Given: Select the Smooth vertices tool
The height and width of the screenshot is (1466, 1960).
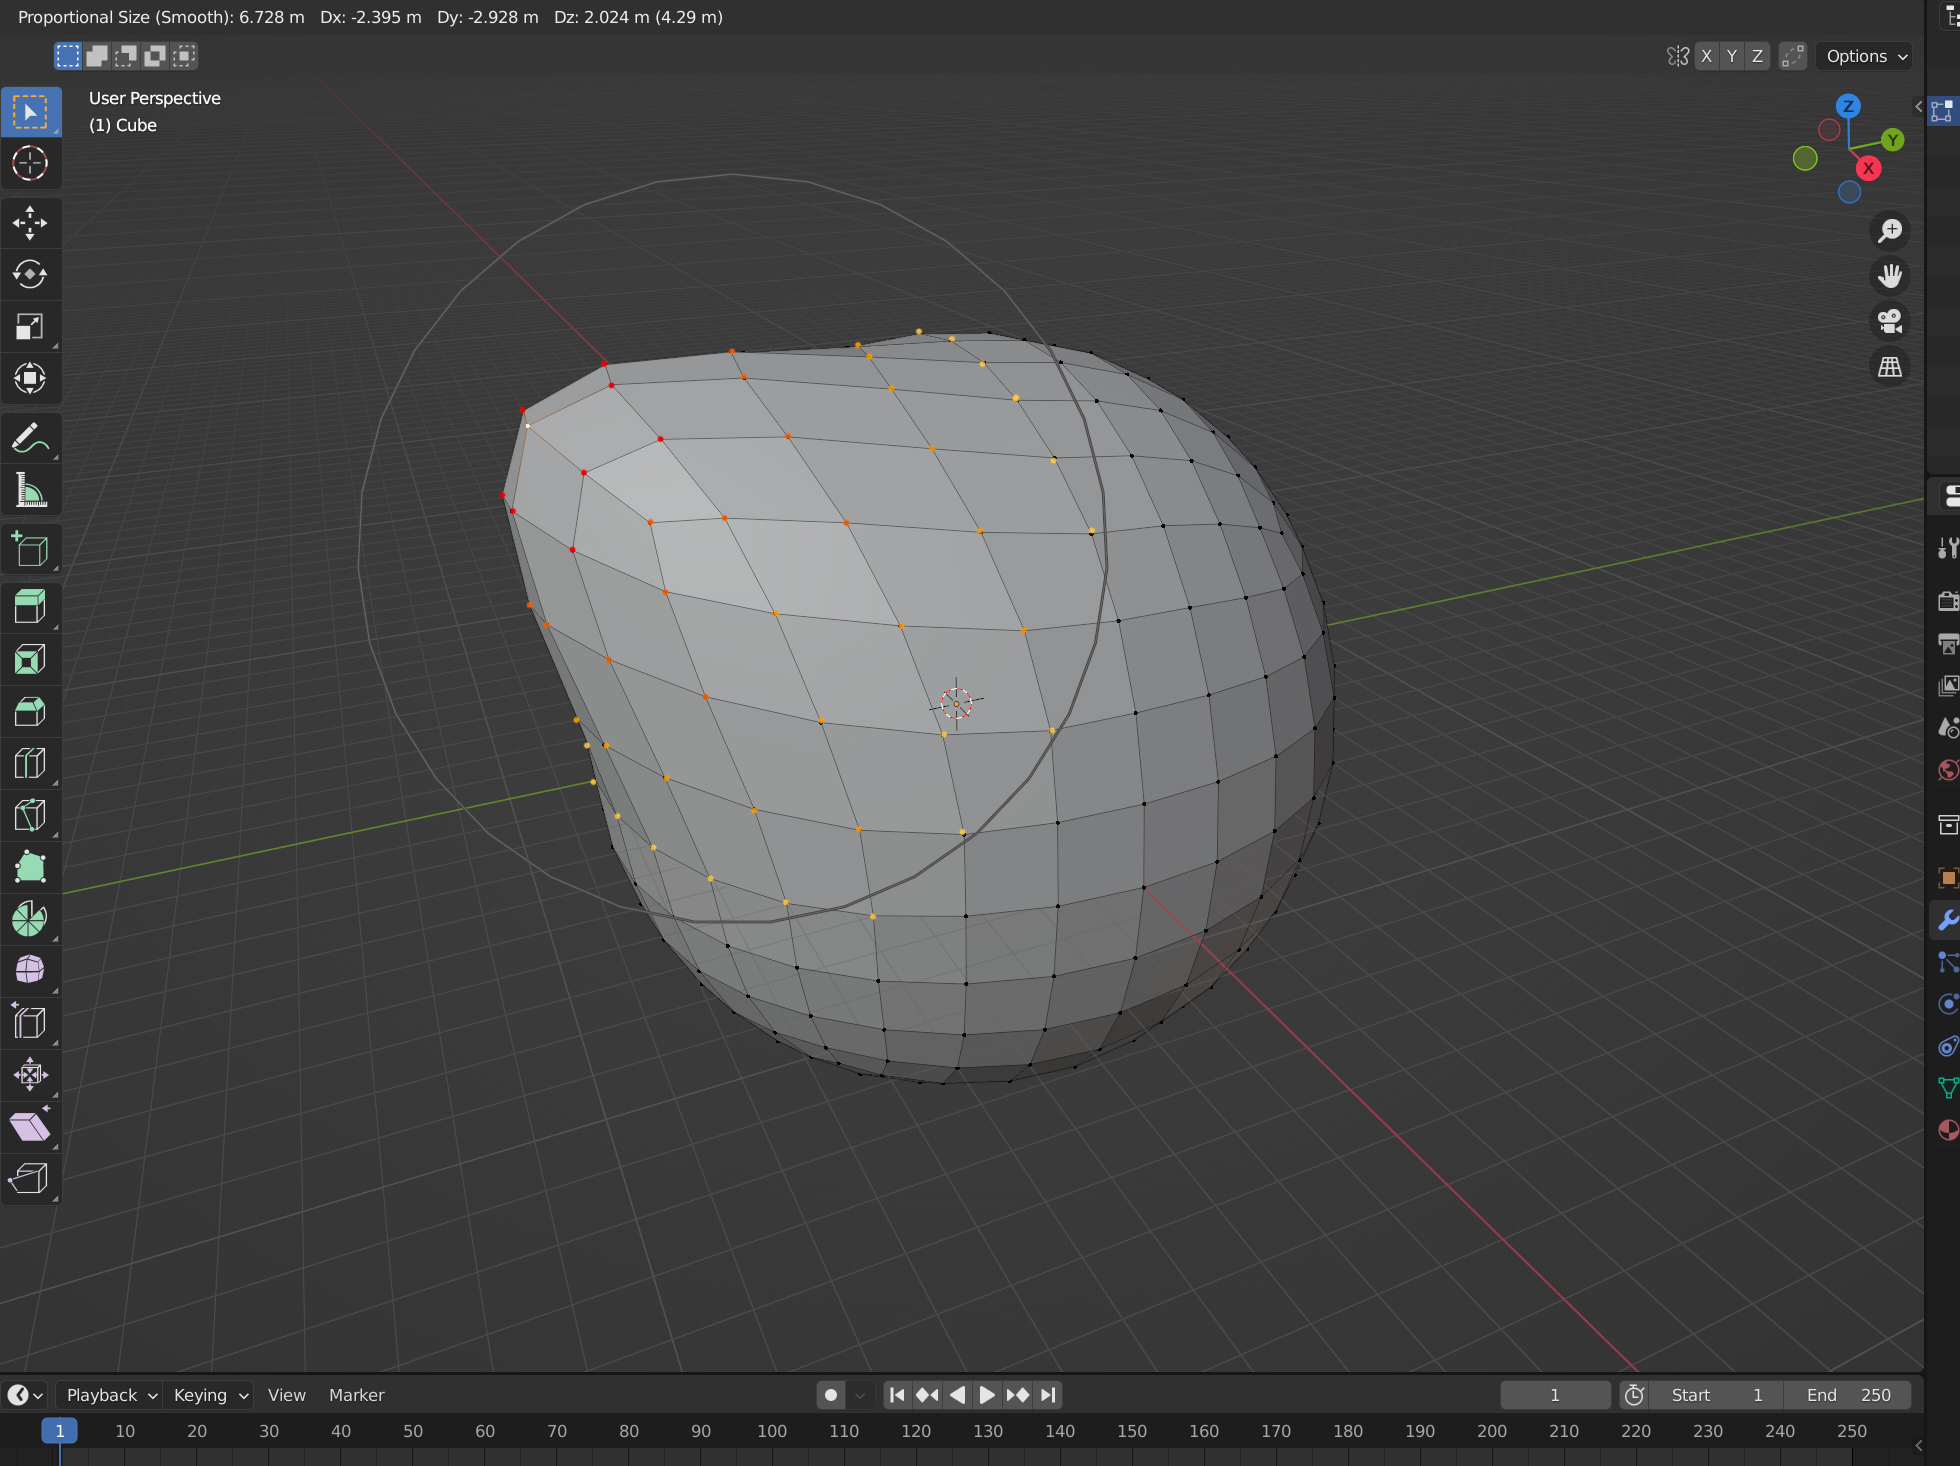Looking at the screenshot, I should [30, 970].
